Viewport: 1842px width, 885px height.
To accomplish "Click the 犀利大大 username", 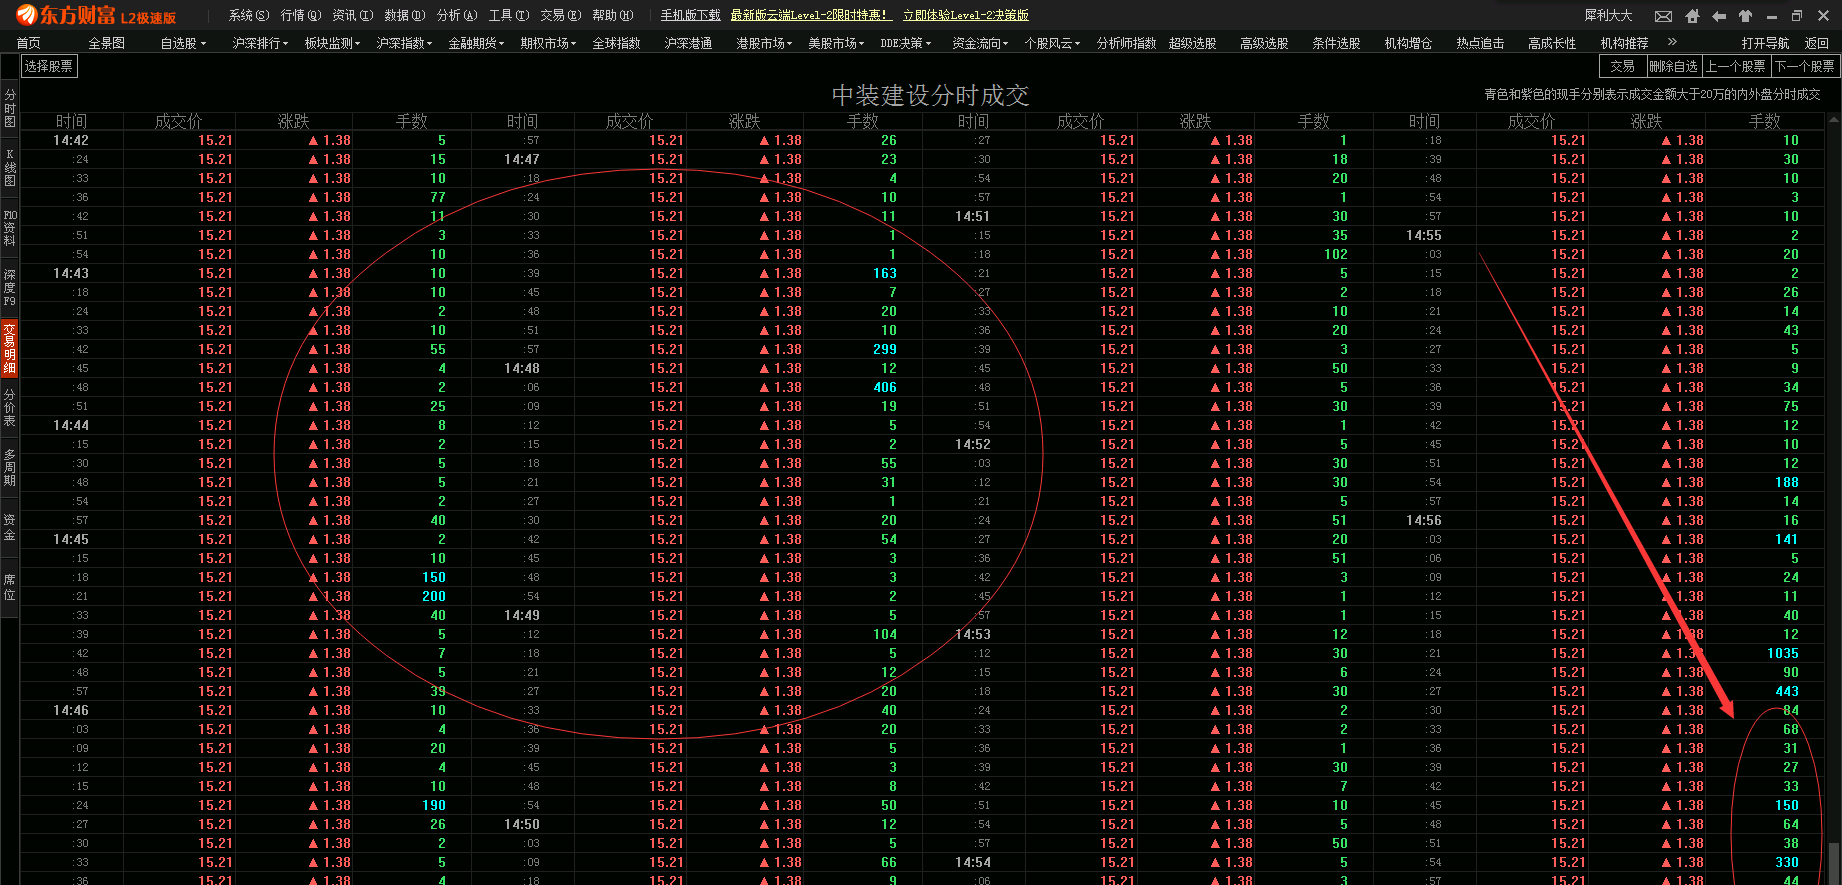I will tap(1608, 15).
